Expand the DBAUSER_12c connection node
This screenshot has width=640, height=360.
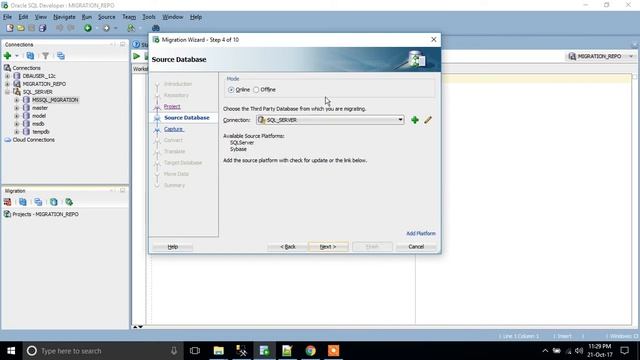(7, 76)
